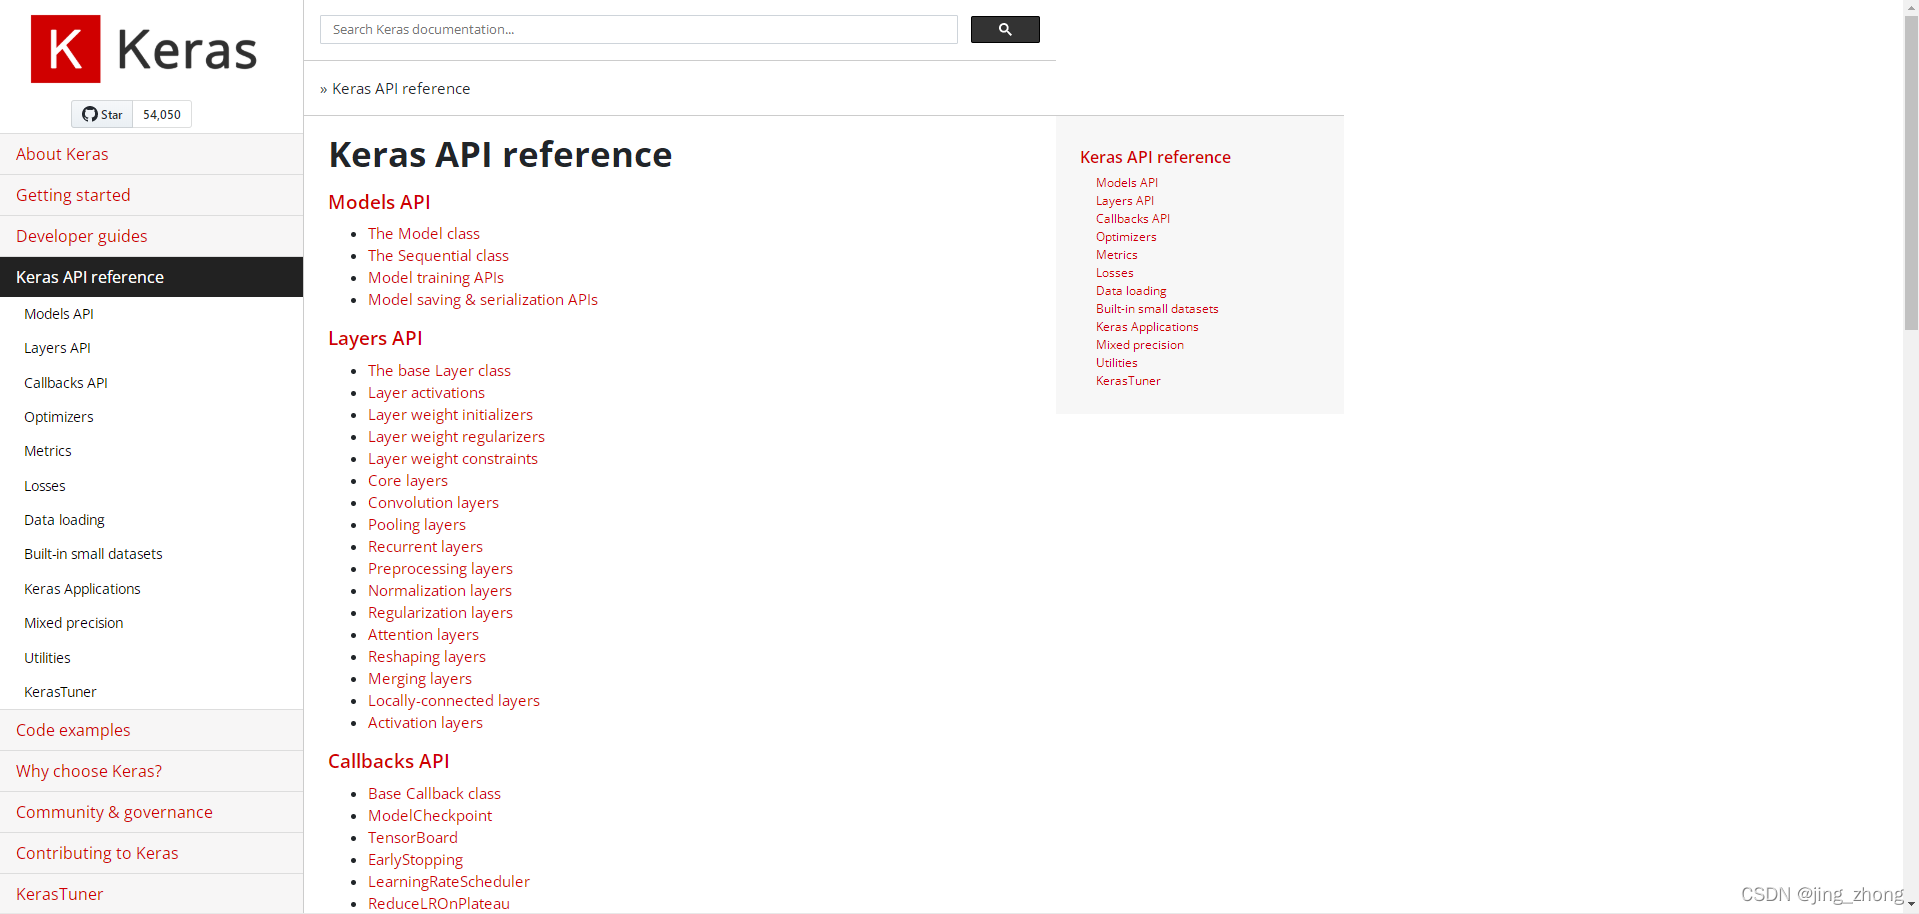
Task: Select Utilities in left sidebar
Action: point(47,658)
